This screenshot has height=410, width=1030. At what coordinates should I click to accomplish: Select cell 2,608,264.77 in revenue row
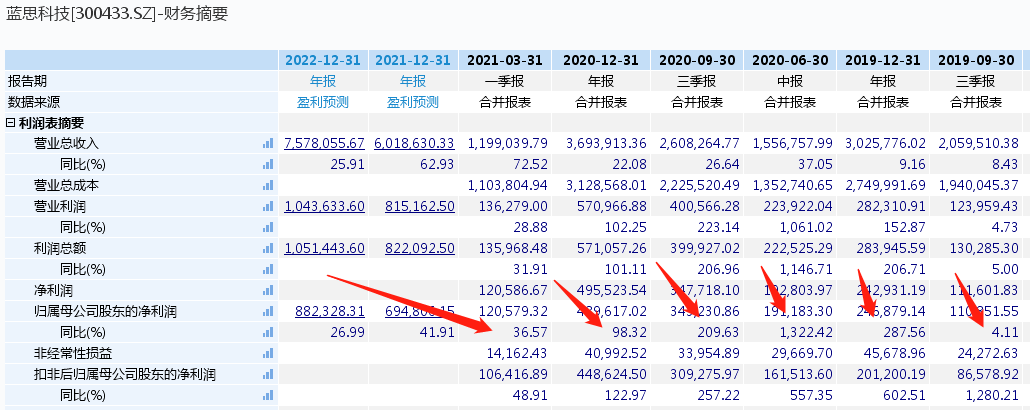pyautogui.click(x=699, y=143)
